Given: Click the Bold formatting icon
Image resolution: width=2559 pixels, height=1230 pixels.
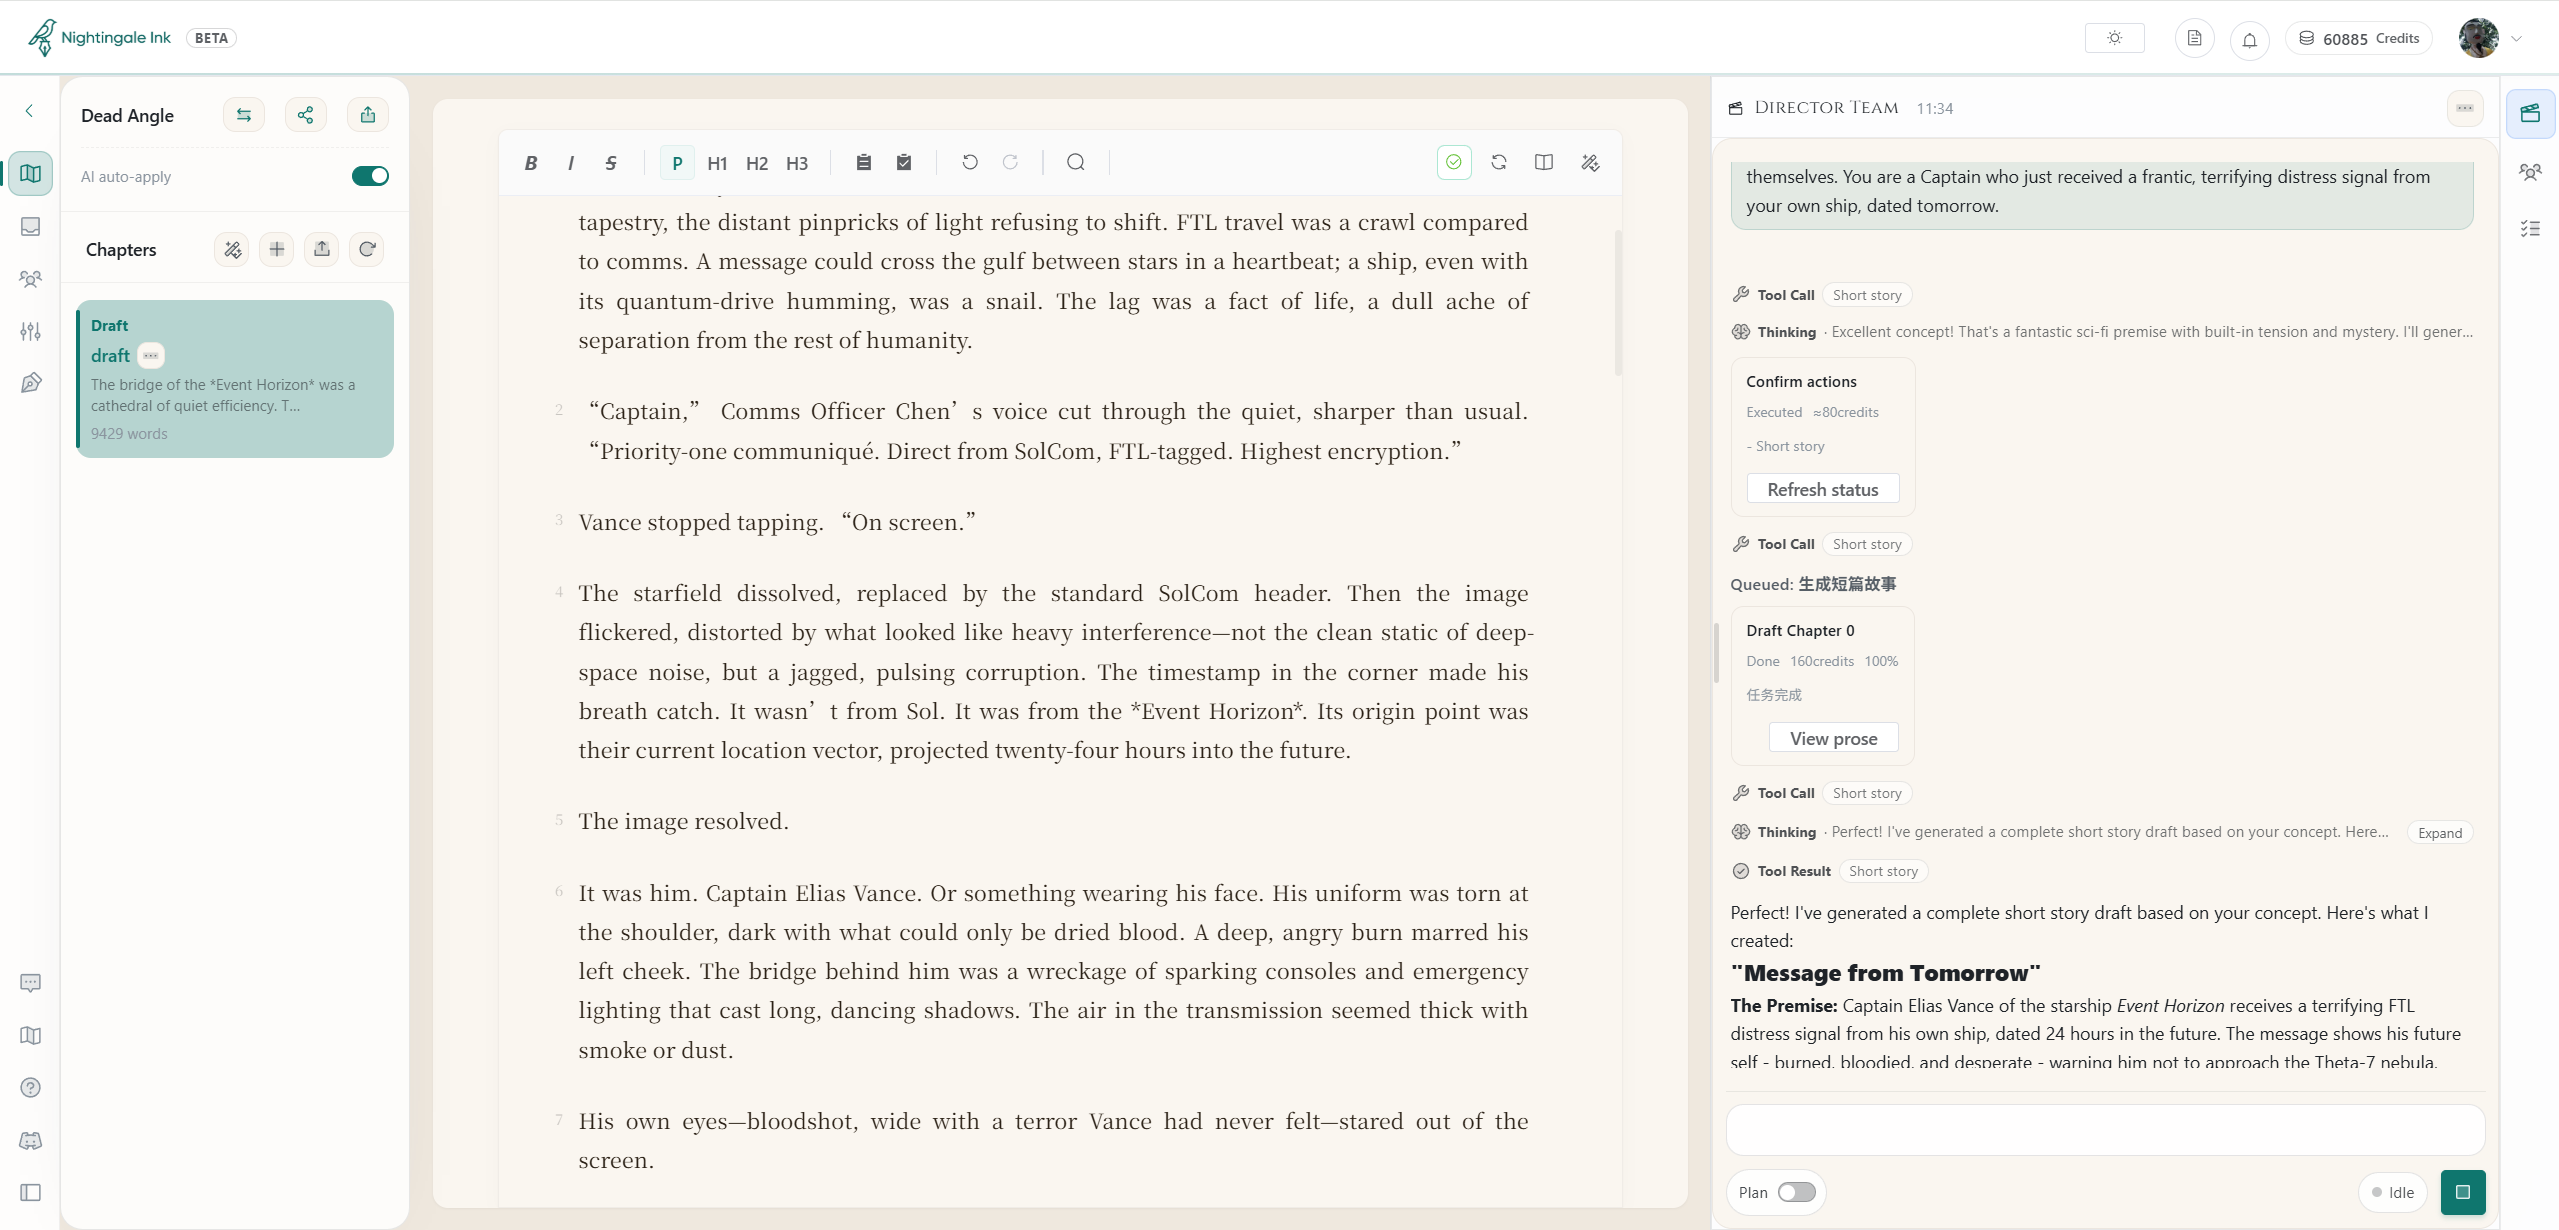Looking at the screenshot, I should (531, 163).
